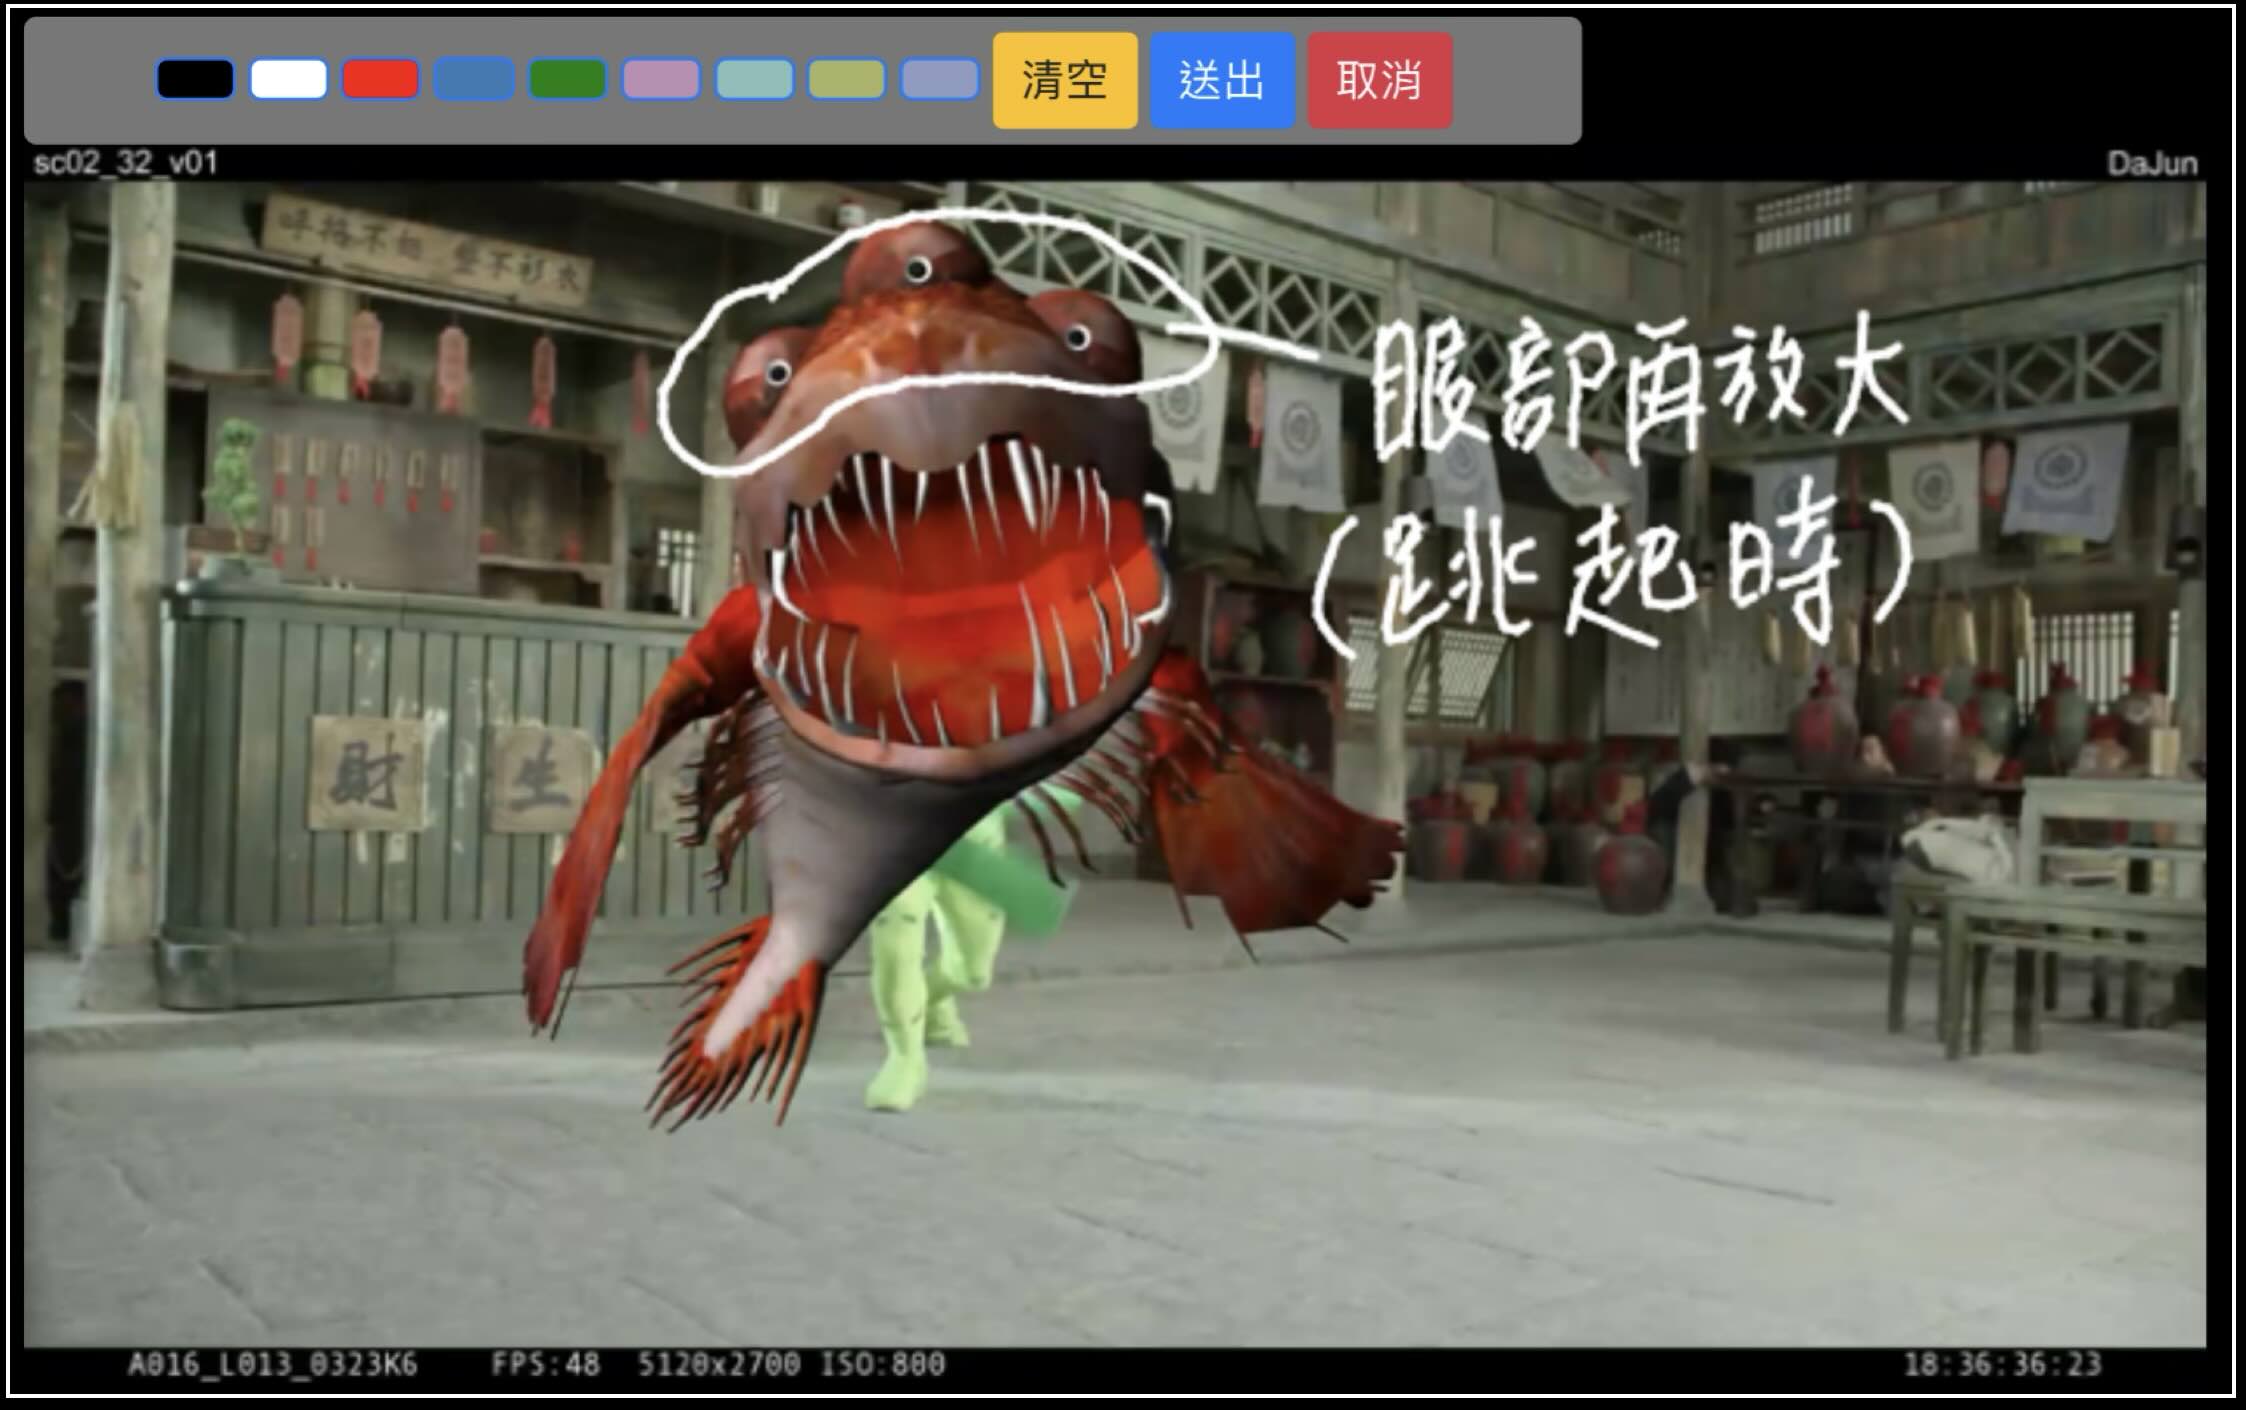Select the steel blue color swatch

tap(474, 79)
